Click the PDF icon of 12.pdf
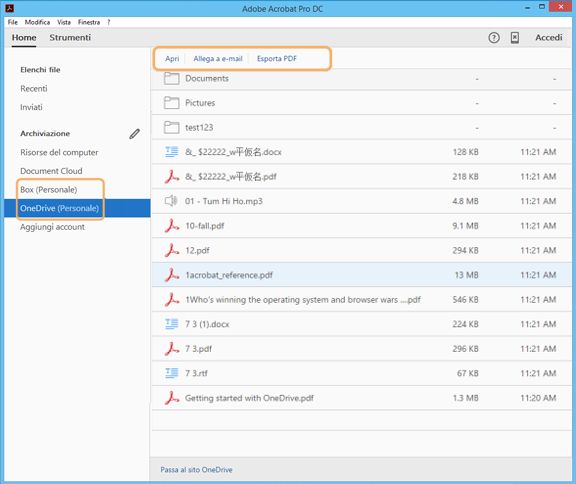 pyautogui.click(x=172, y=250)
